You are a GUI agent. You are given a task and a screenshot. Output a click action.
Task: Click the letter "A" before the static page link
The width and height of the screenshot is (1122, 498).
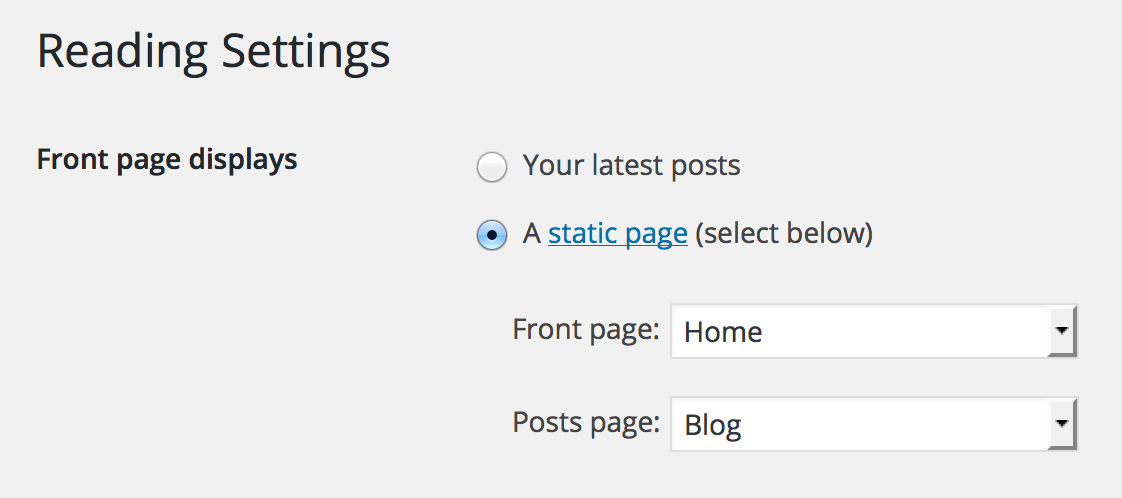coord(532,234)
